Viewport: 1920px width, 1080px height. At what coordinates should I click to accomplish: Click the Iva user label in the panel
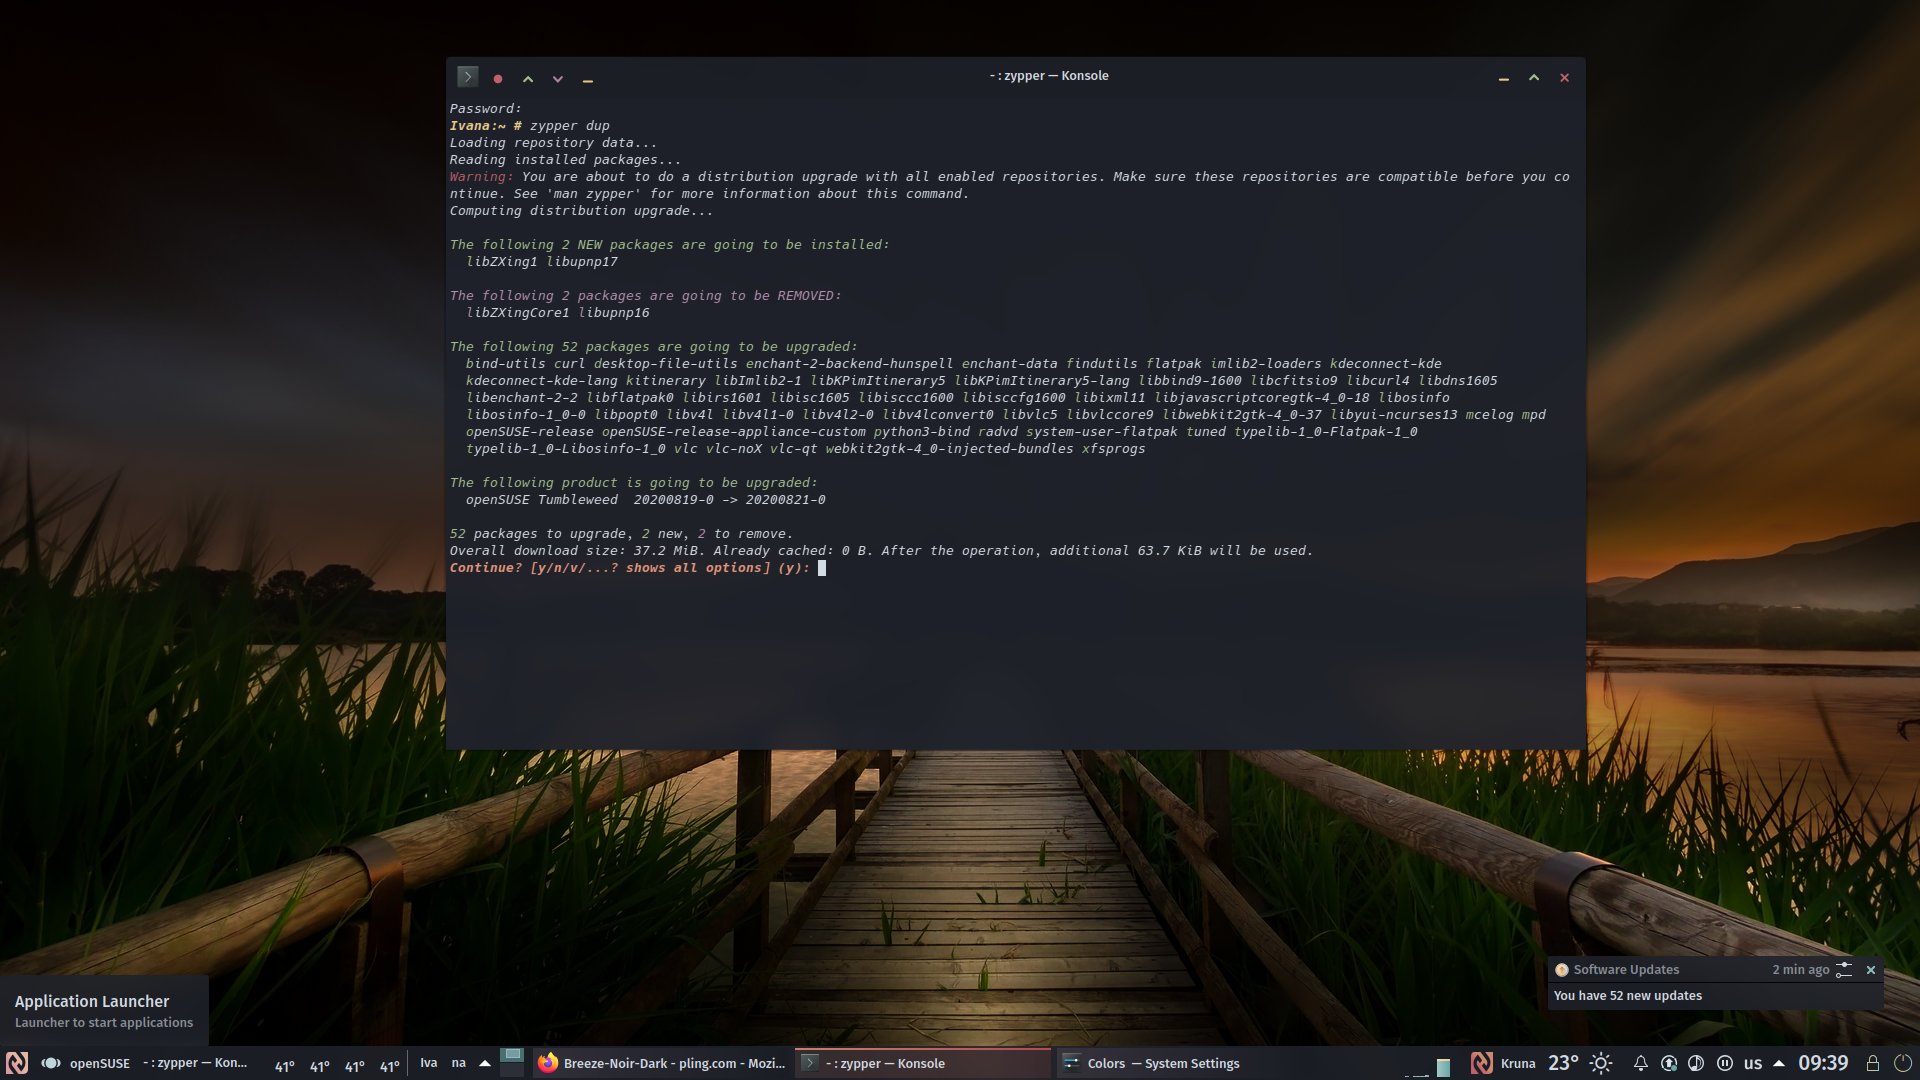coord(429,1063)
